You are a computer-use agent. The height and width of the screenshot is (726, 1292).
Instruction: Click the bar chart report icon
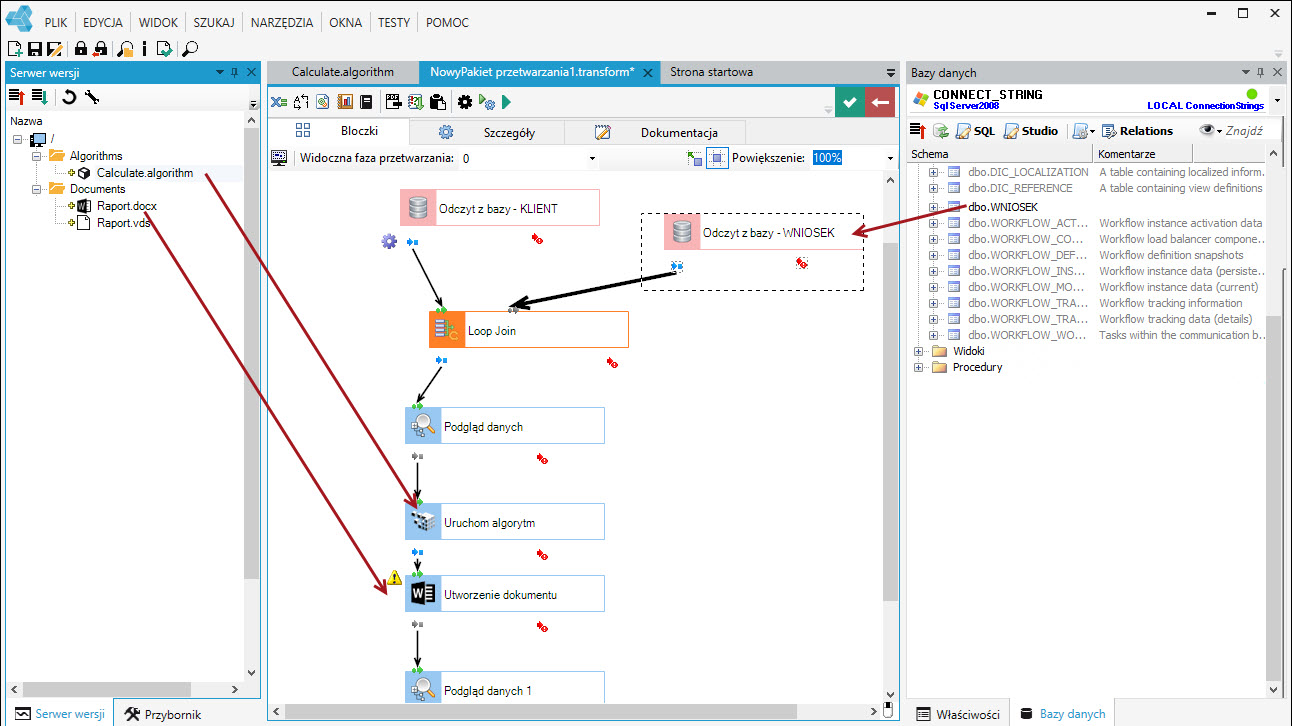(x=345, y=101)
